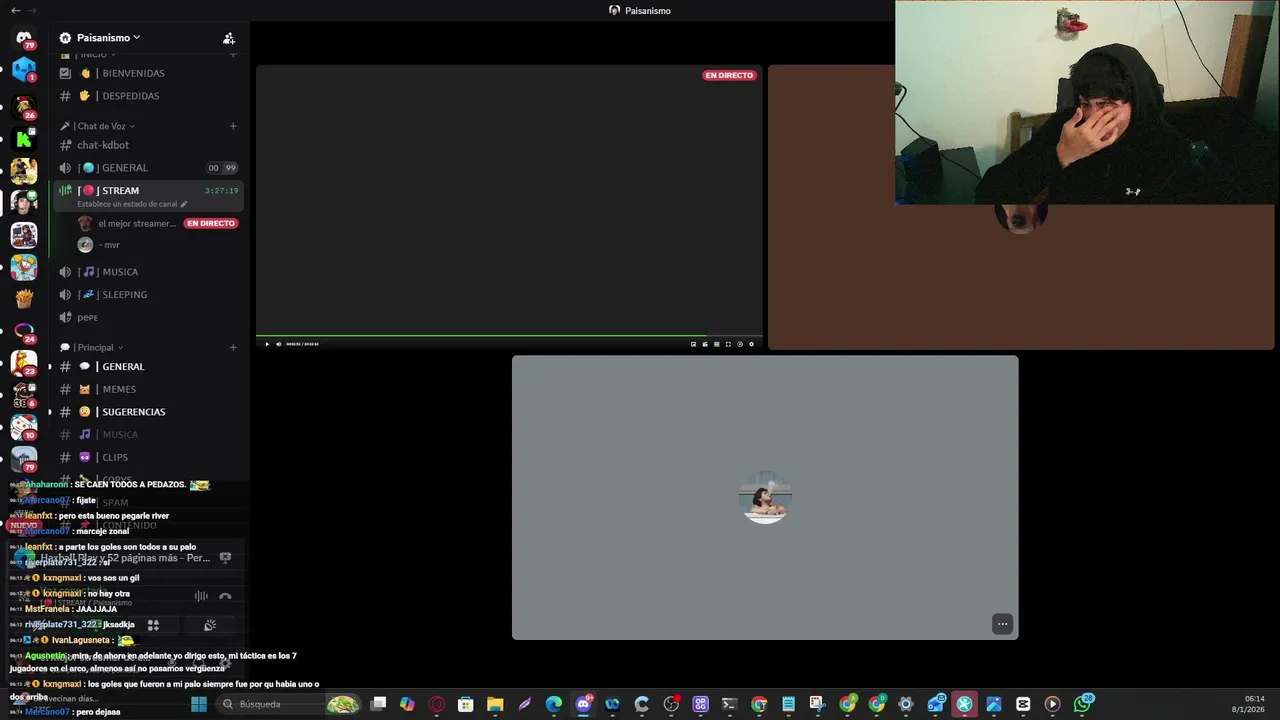1280x720 pixels.
Task: Open the MEMES text channel
Action: click(147, 390)
